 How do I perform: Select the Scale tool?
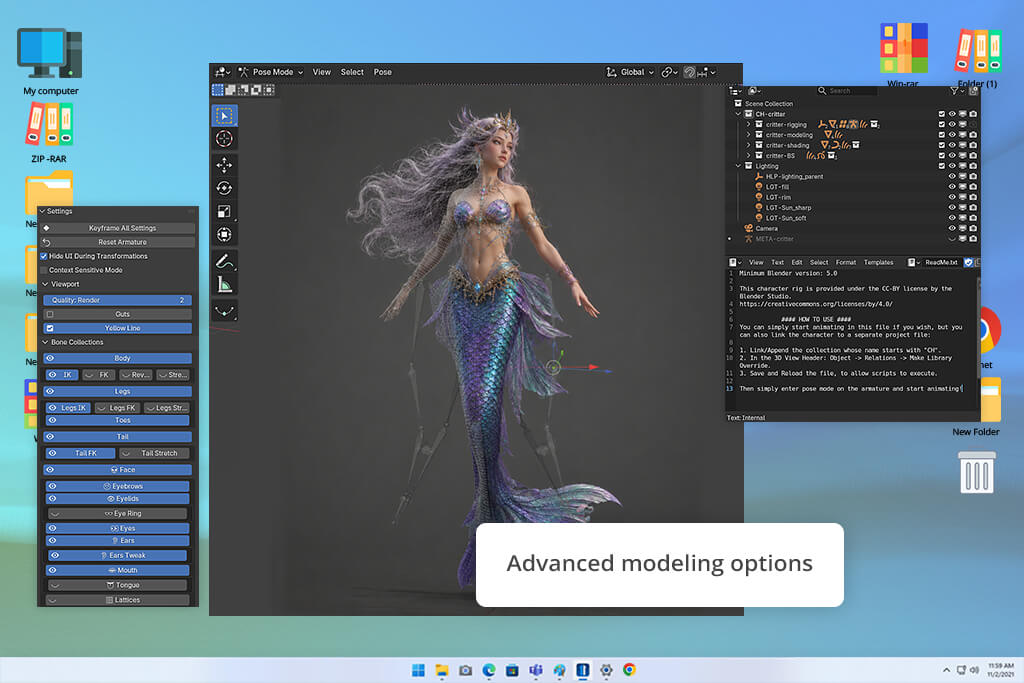225,211
